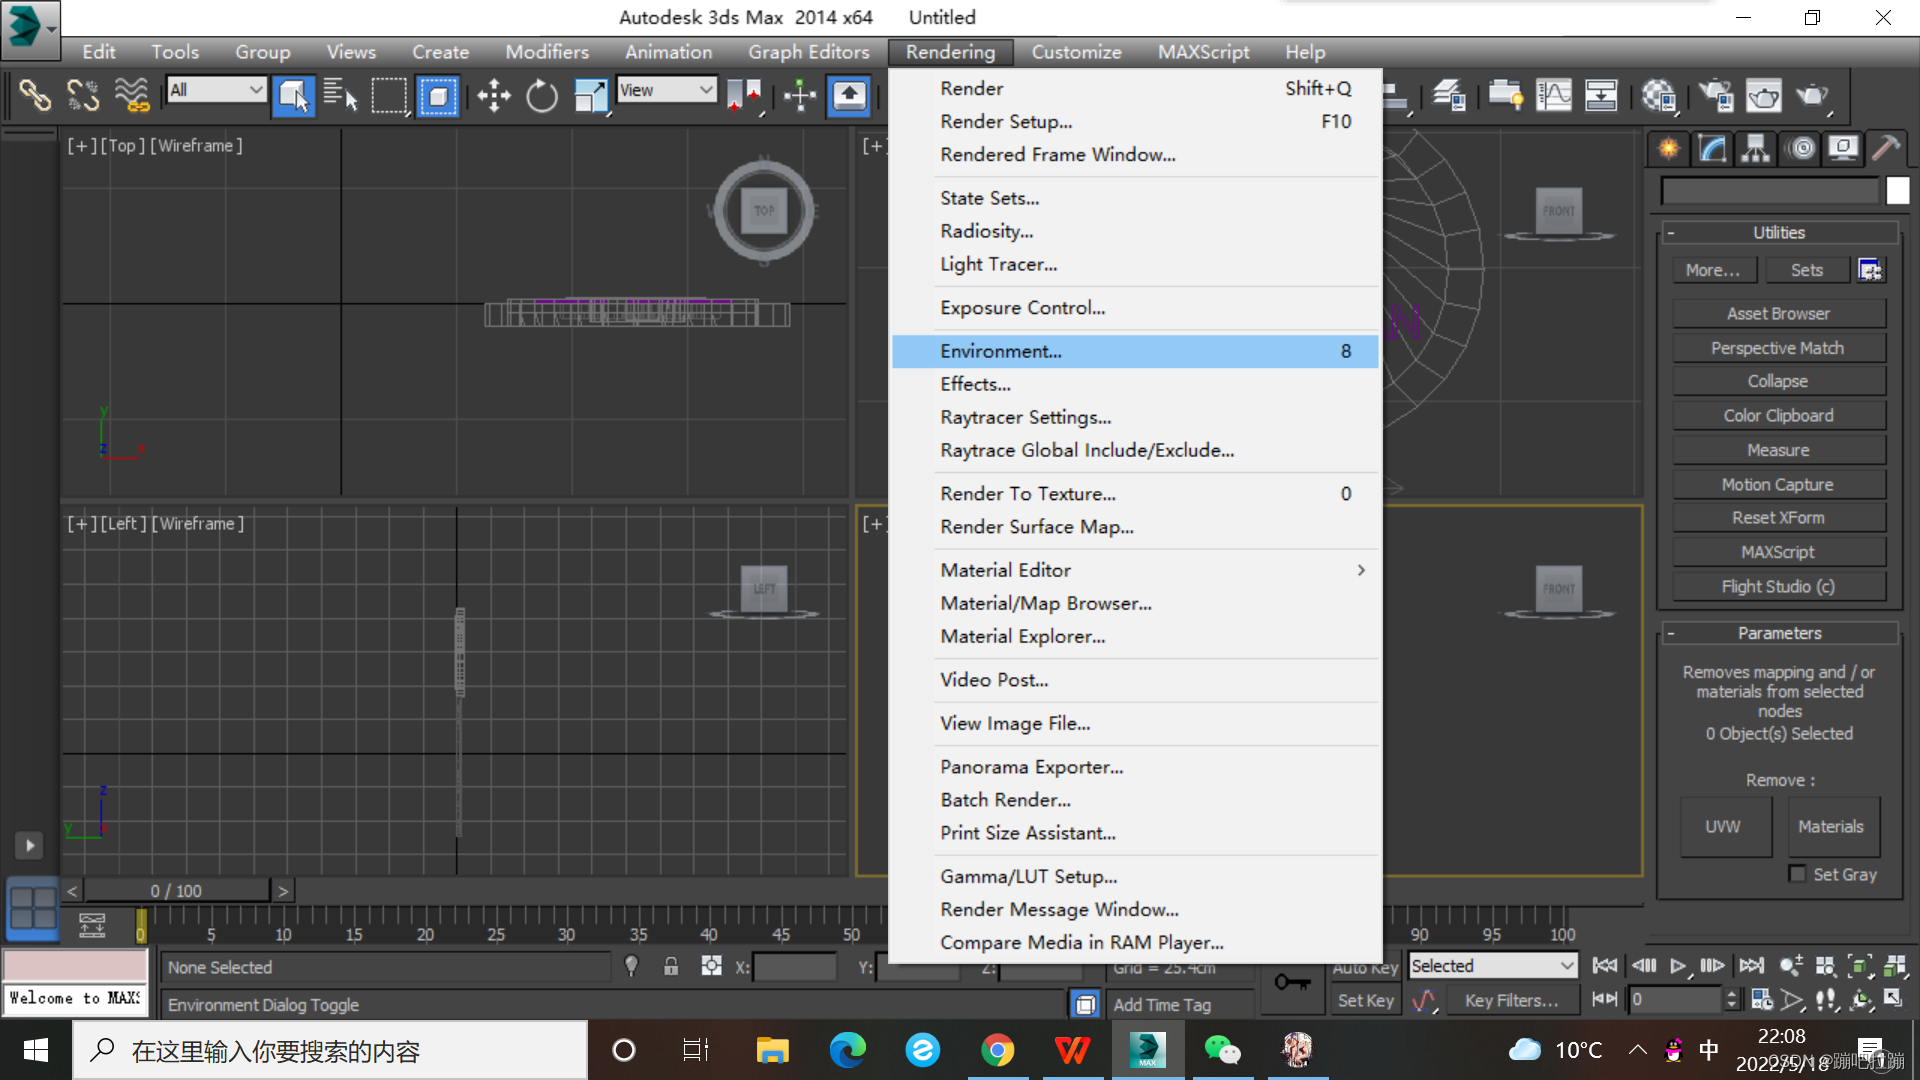Open the View reference coordinate dropdown
The image size is (1920, 1080).
click(x=667, y=90)
